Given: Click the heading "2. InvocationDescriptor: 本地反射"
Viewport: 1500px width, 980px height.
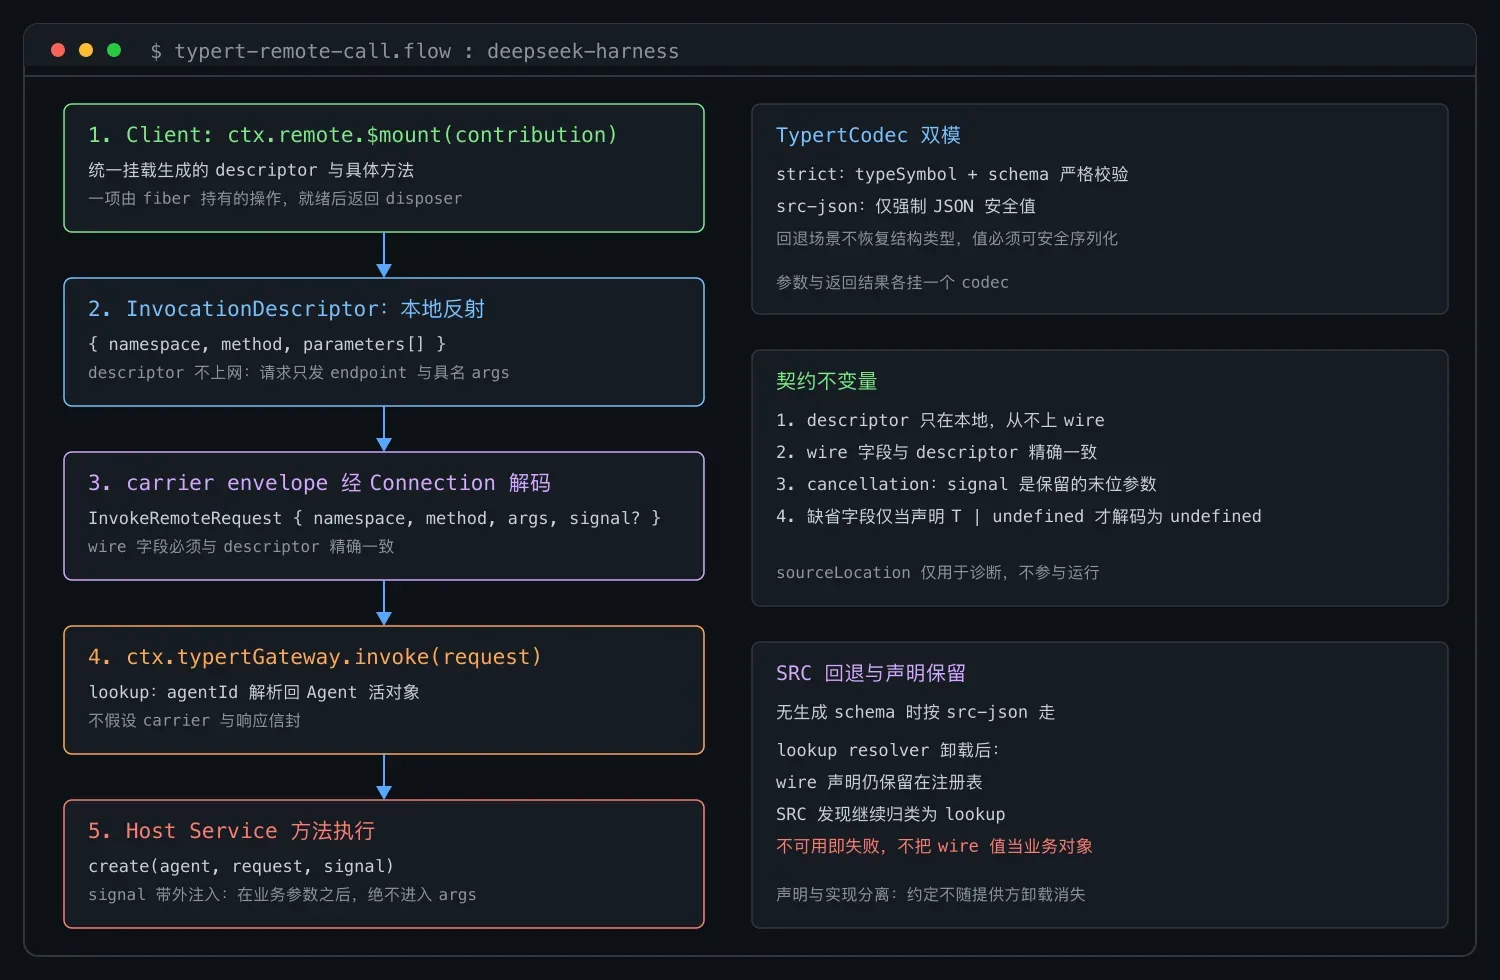Looking at the screenshot, I should (286, 309).
